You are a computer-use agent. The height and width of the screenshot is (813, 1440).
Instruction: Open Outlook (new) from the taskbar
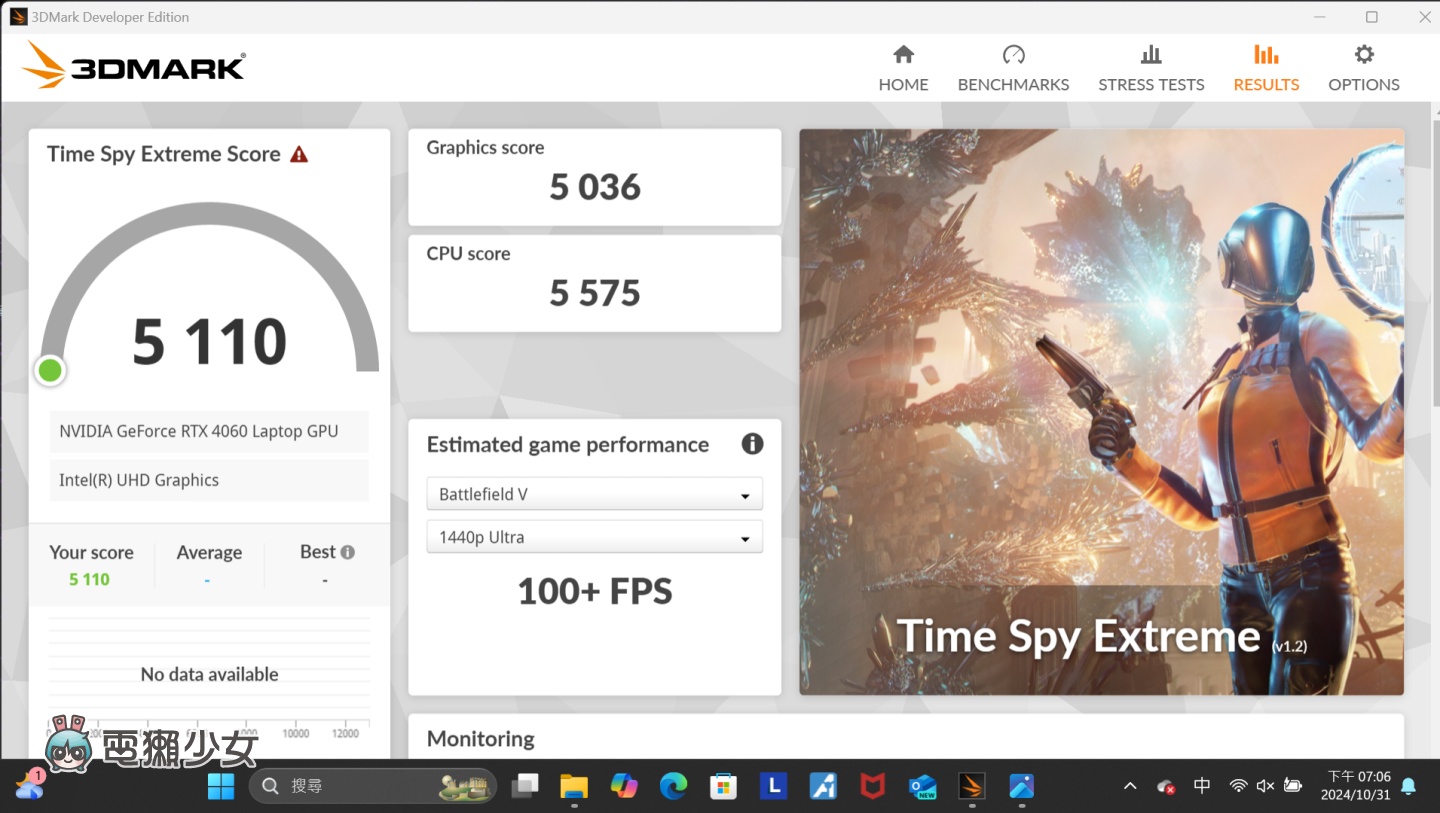tap(922, 786)
